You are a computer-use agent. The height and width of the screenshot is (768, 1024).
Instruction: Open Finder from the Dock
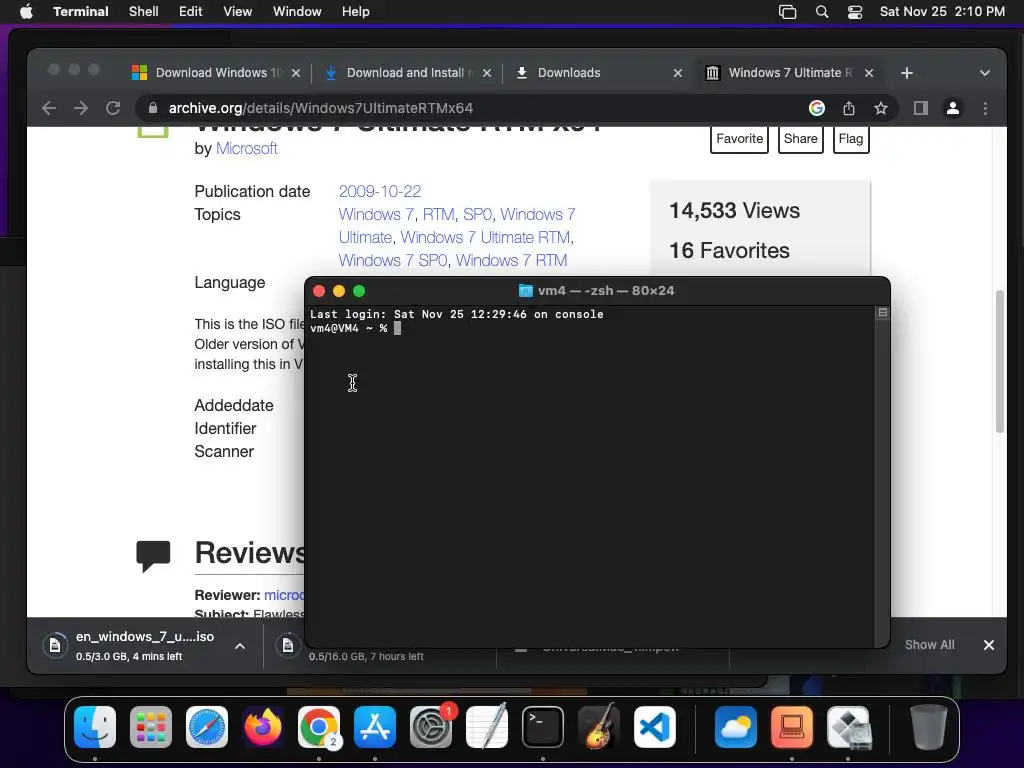(95, 727)
